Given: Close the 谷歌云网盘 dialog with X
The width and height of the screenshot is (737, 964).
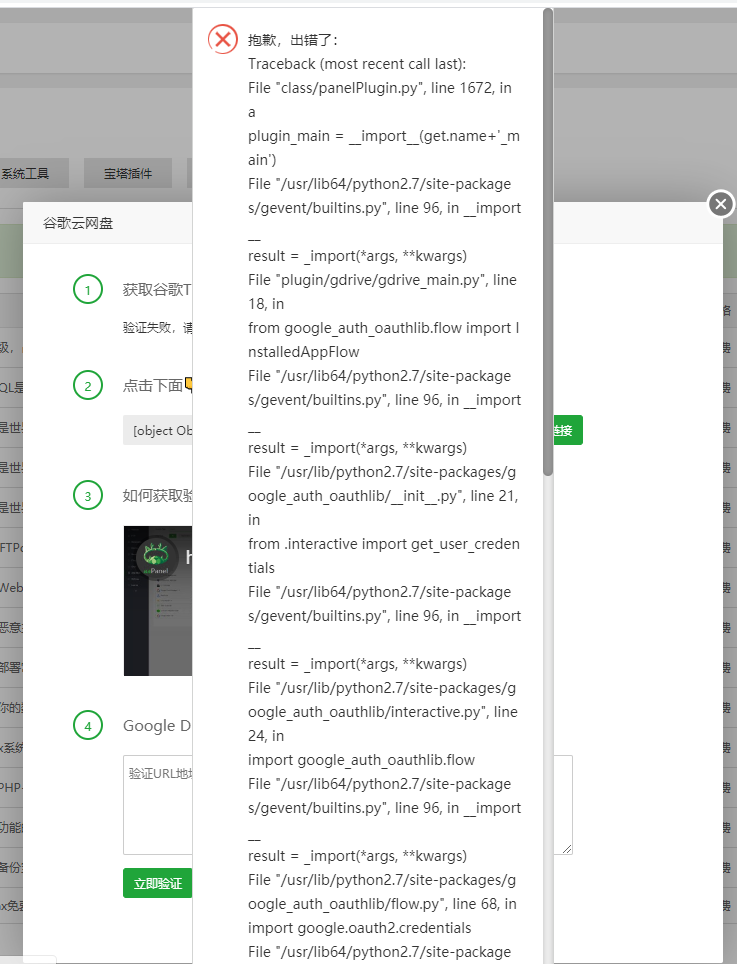Looking at the screenshot, I should 721,204.
